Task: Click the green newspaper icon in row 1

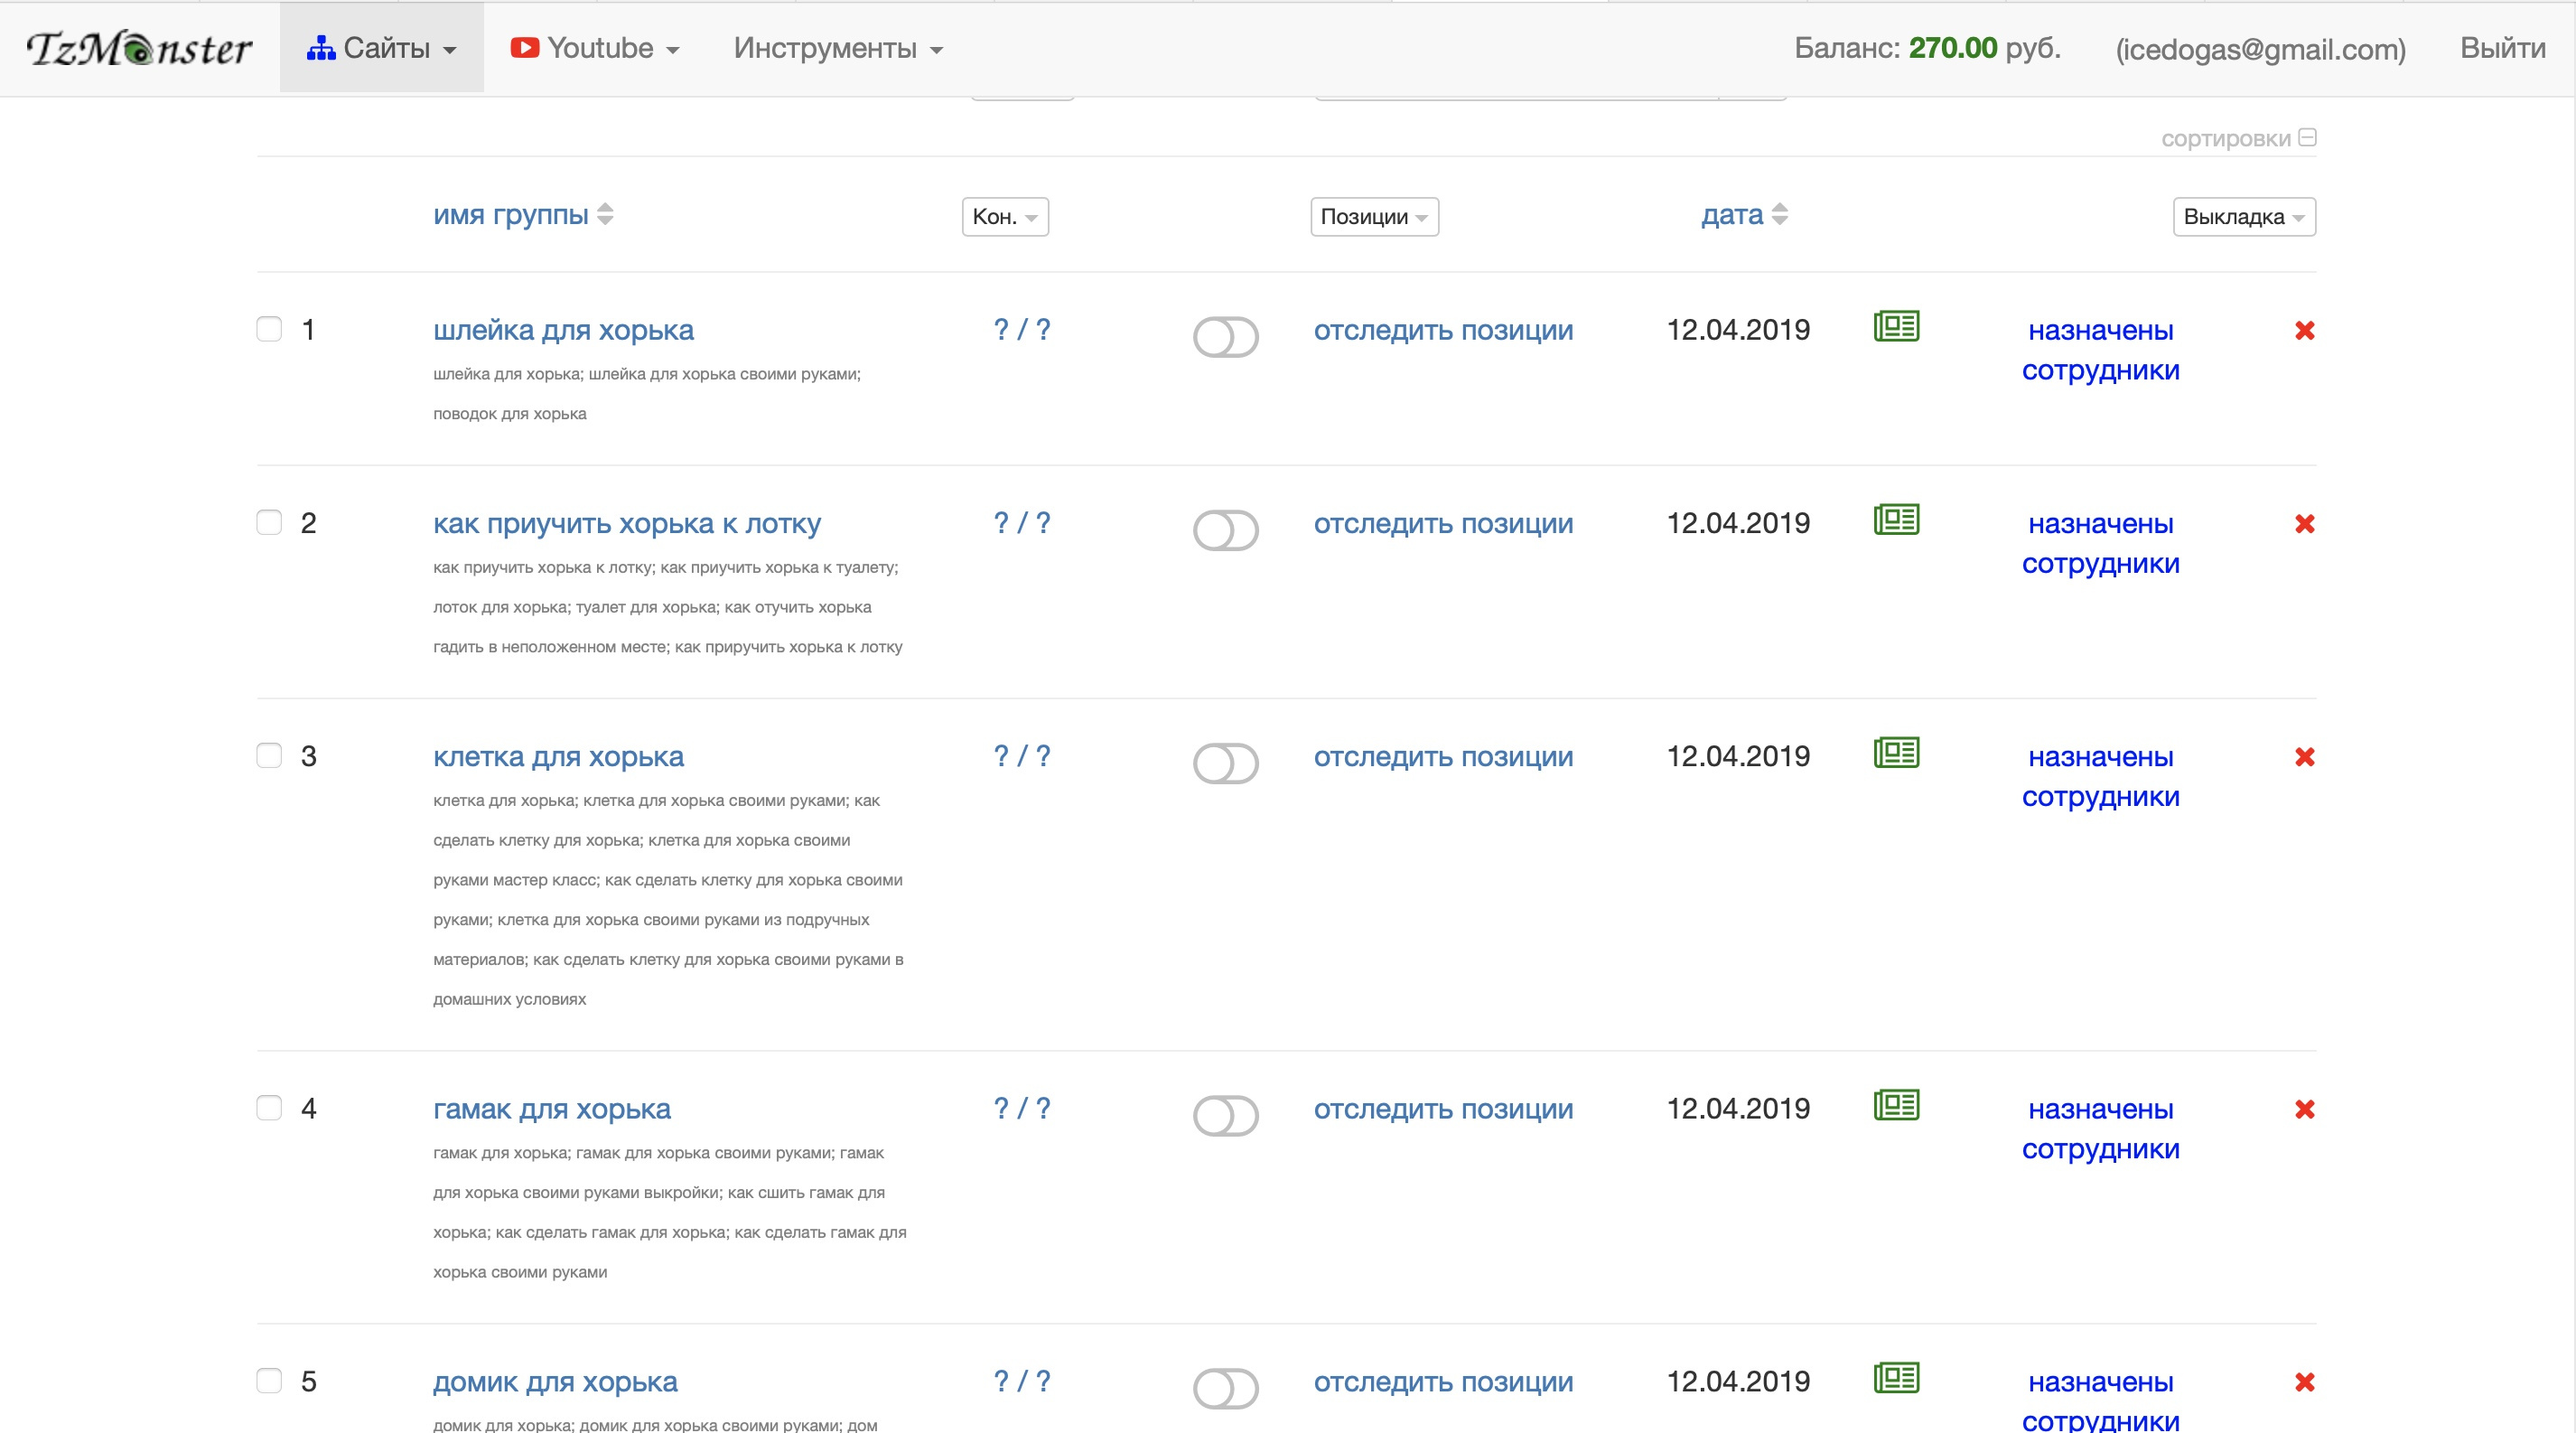Action: (x=1895, y=326)
